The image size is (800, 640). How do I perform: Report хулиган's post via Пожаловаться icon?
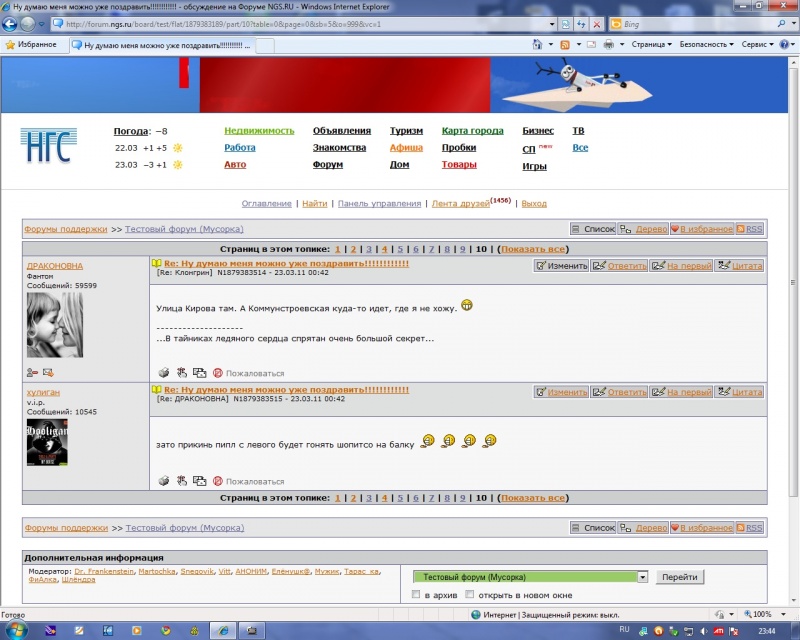[218, 481]
